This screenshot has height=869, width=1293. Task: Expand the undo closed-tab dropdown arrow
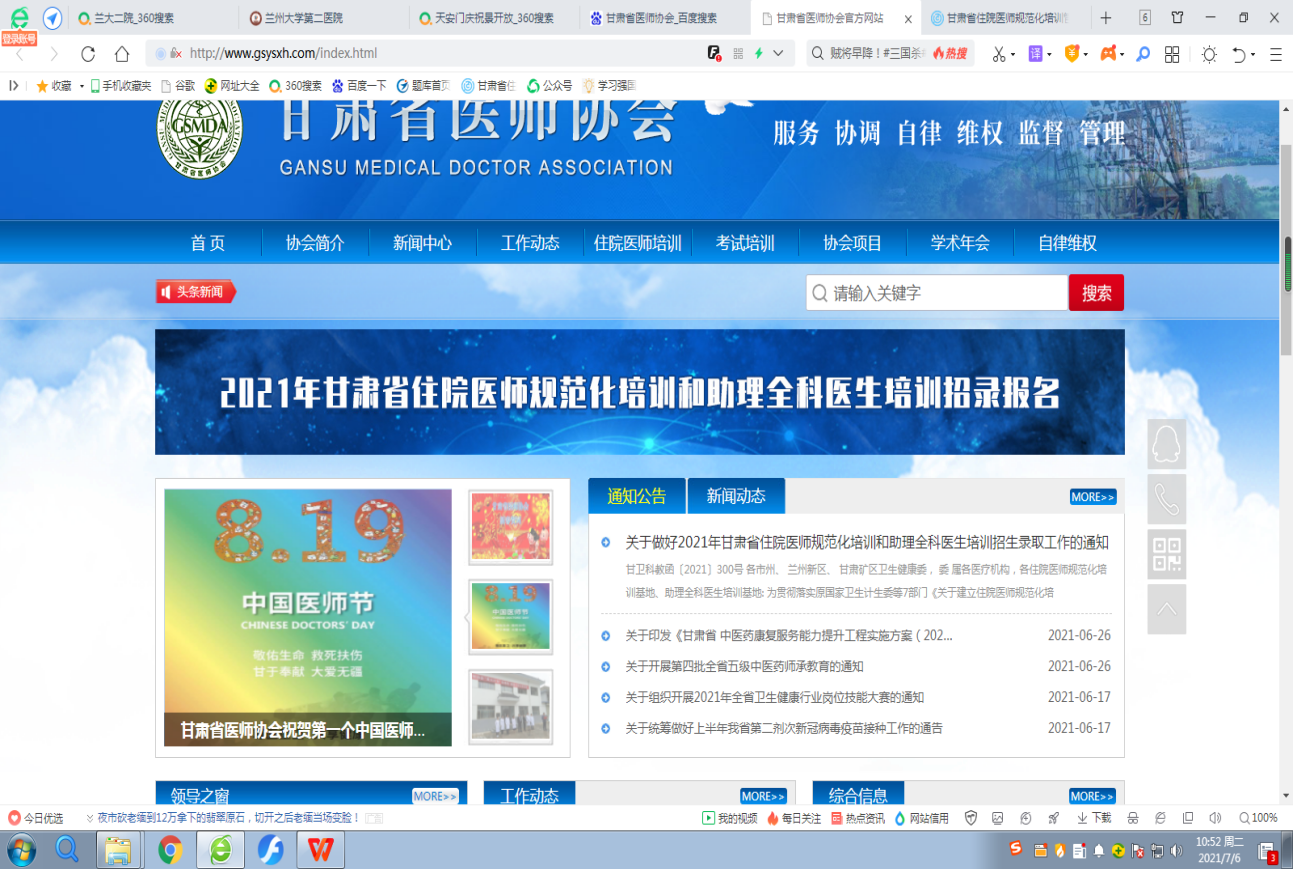click(1253, 55)
